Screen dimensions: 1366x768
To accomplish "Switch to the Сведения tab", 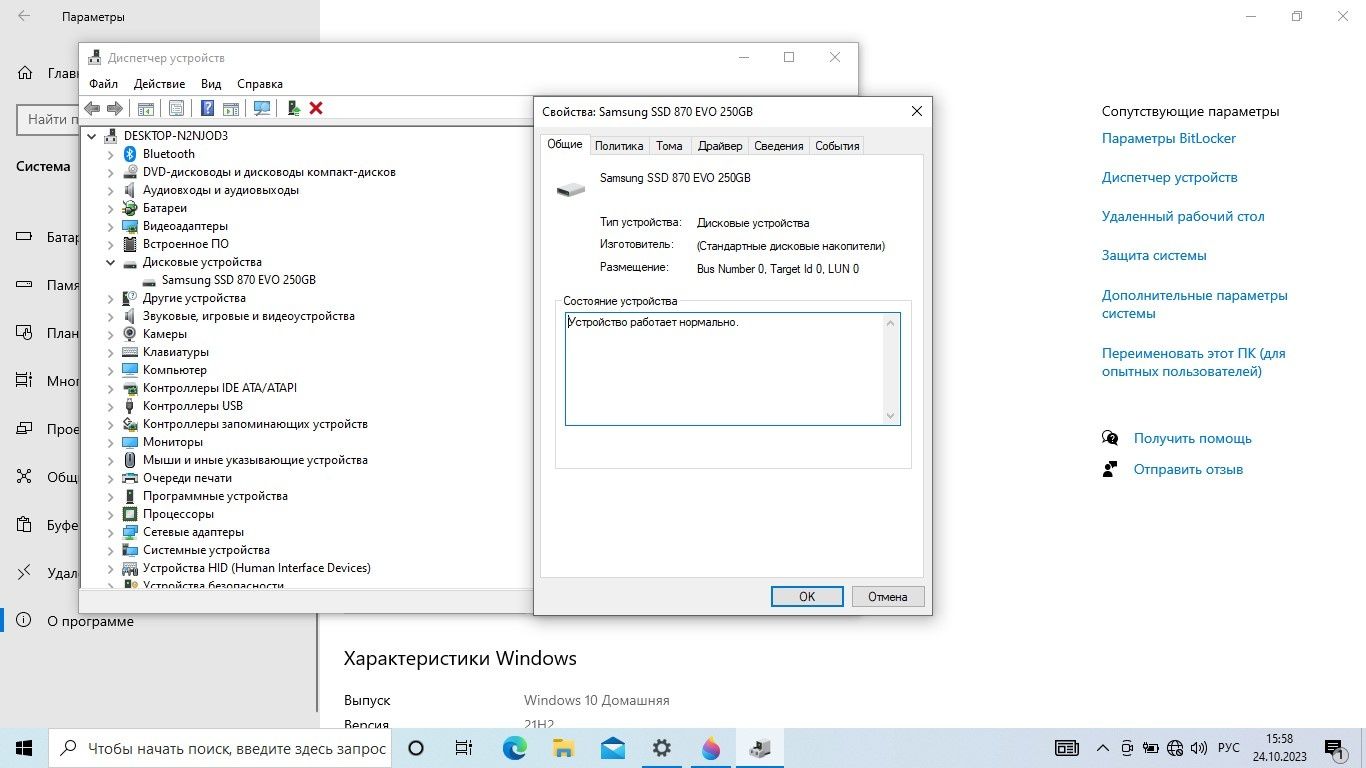I will [779, 146].
